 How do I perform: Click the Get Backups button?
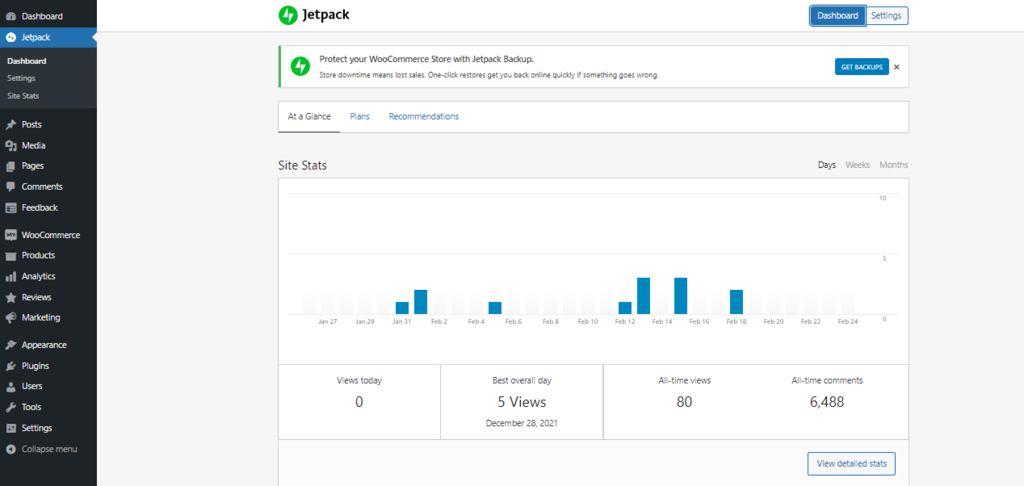click(x=861, y=67)
